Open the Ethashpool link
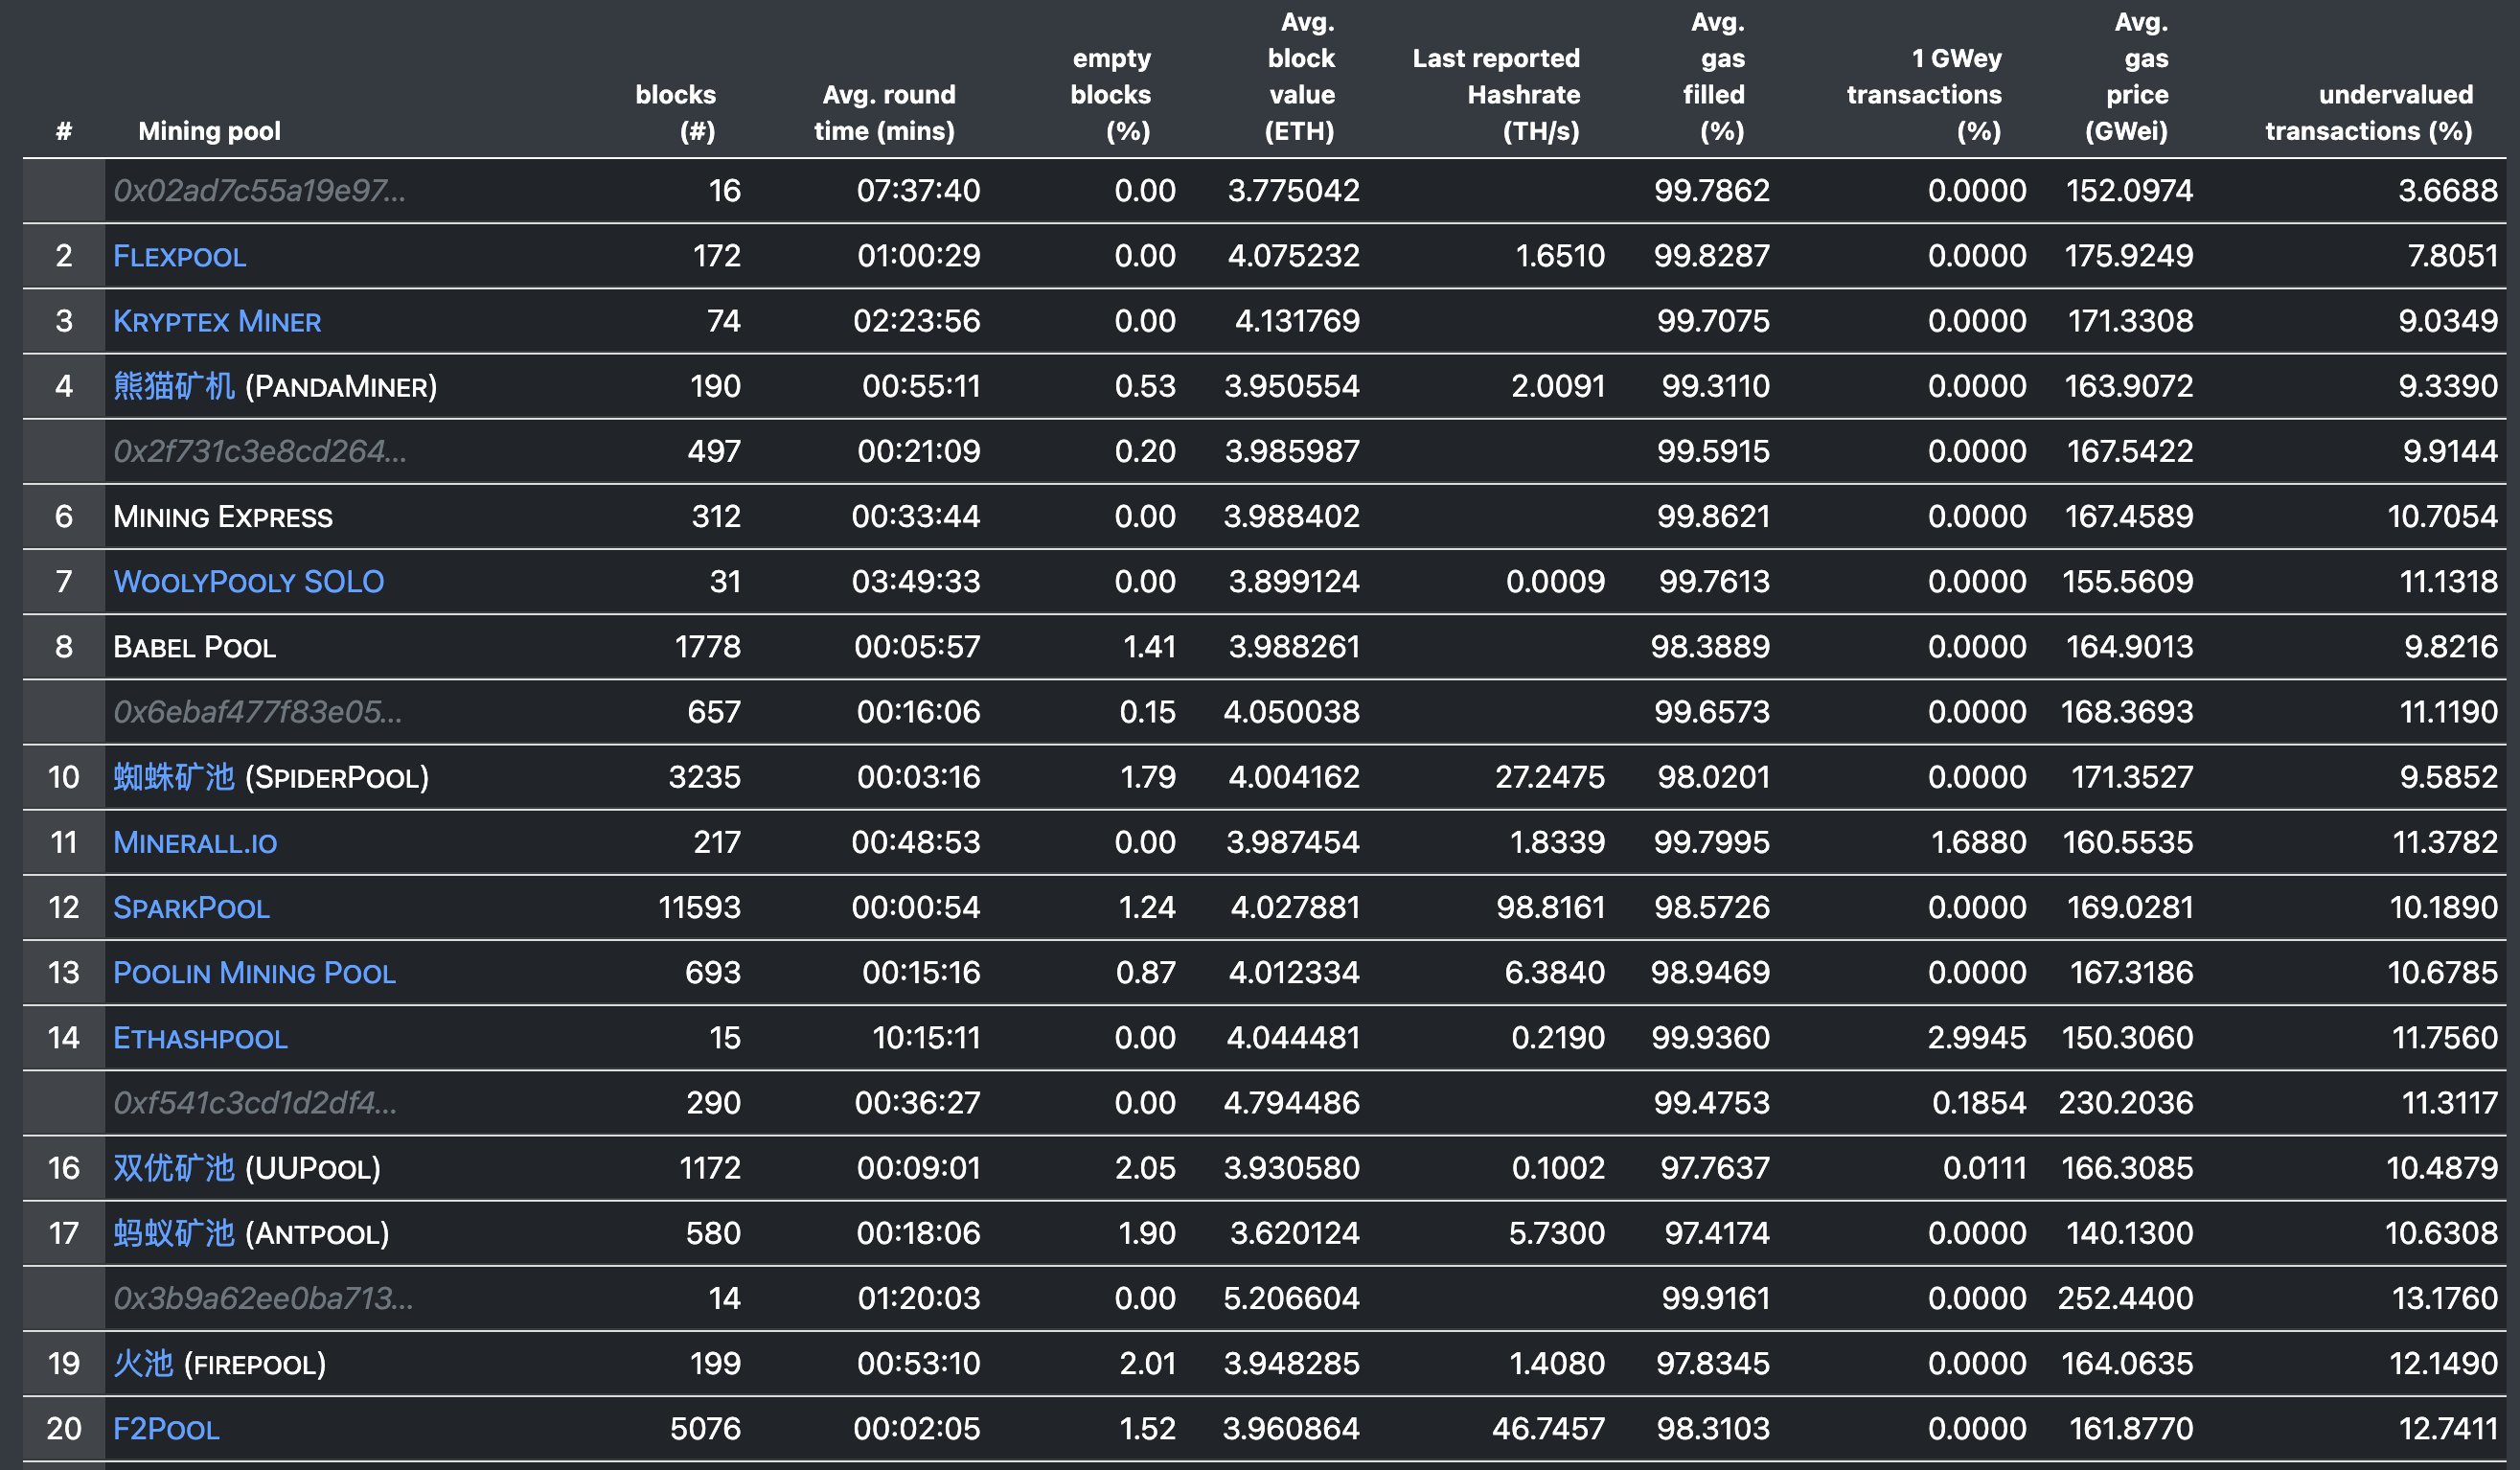This screenshot has width=2520, height=1470. click(x=200, y=1038)
